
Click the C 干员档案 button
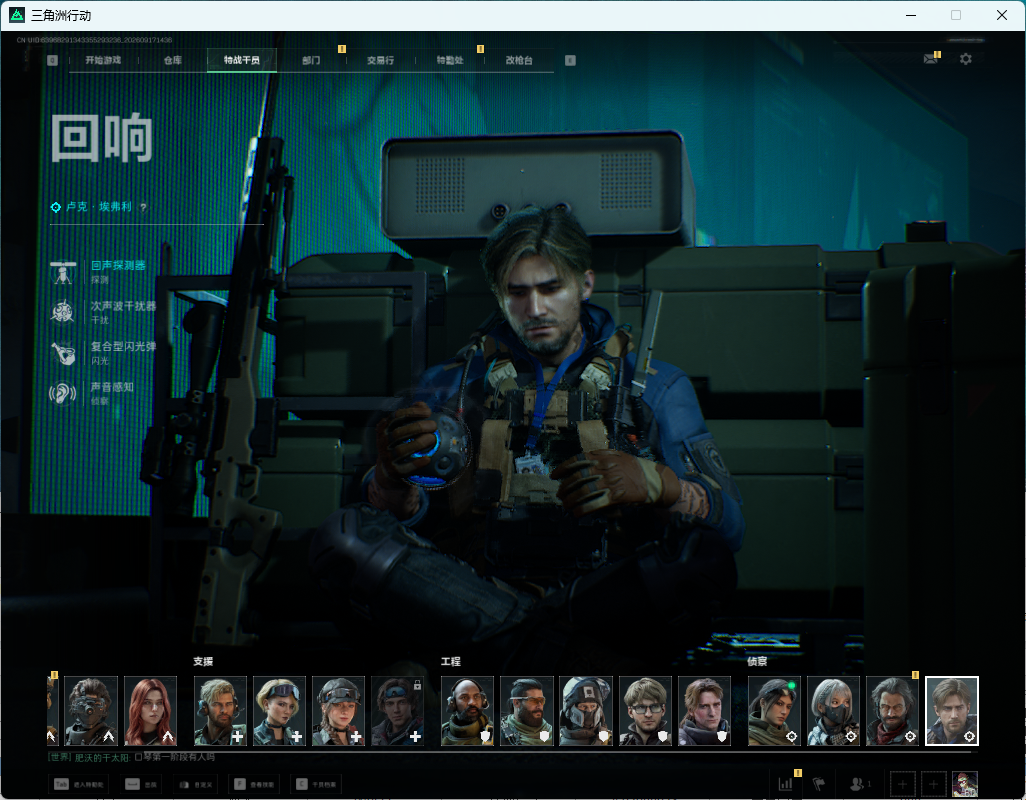pyautogui.click(x=318, y=784)
